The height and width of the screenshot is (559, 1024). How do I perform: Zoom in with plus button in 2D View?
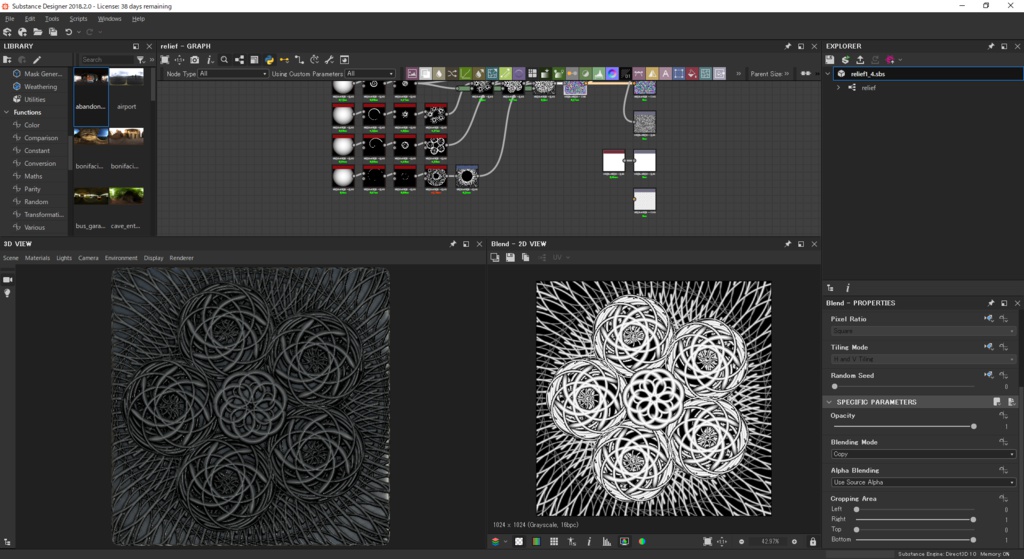point(794,541)
